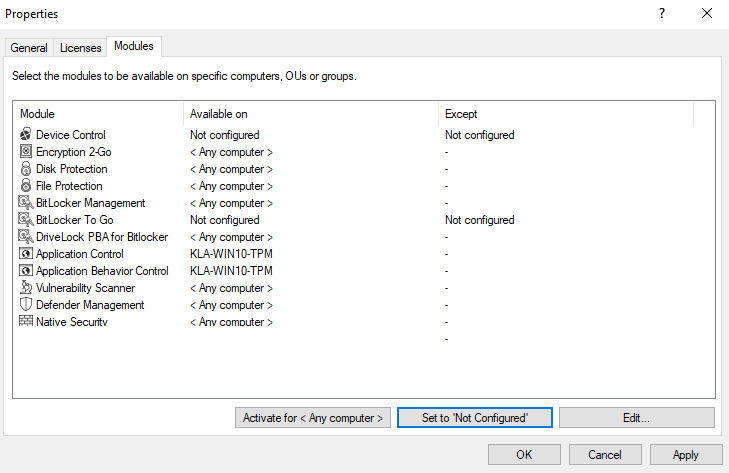Open the Licenses tab

click(x=80, y=47)
